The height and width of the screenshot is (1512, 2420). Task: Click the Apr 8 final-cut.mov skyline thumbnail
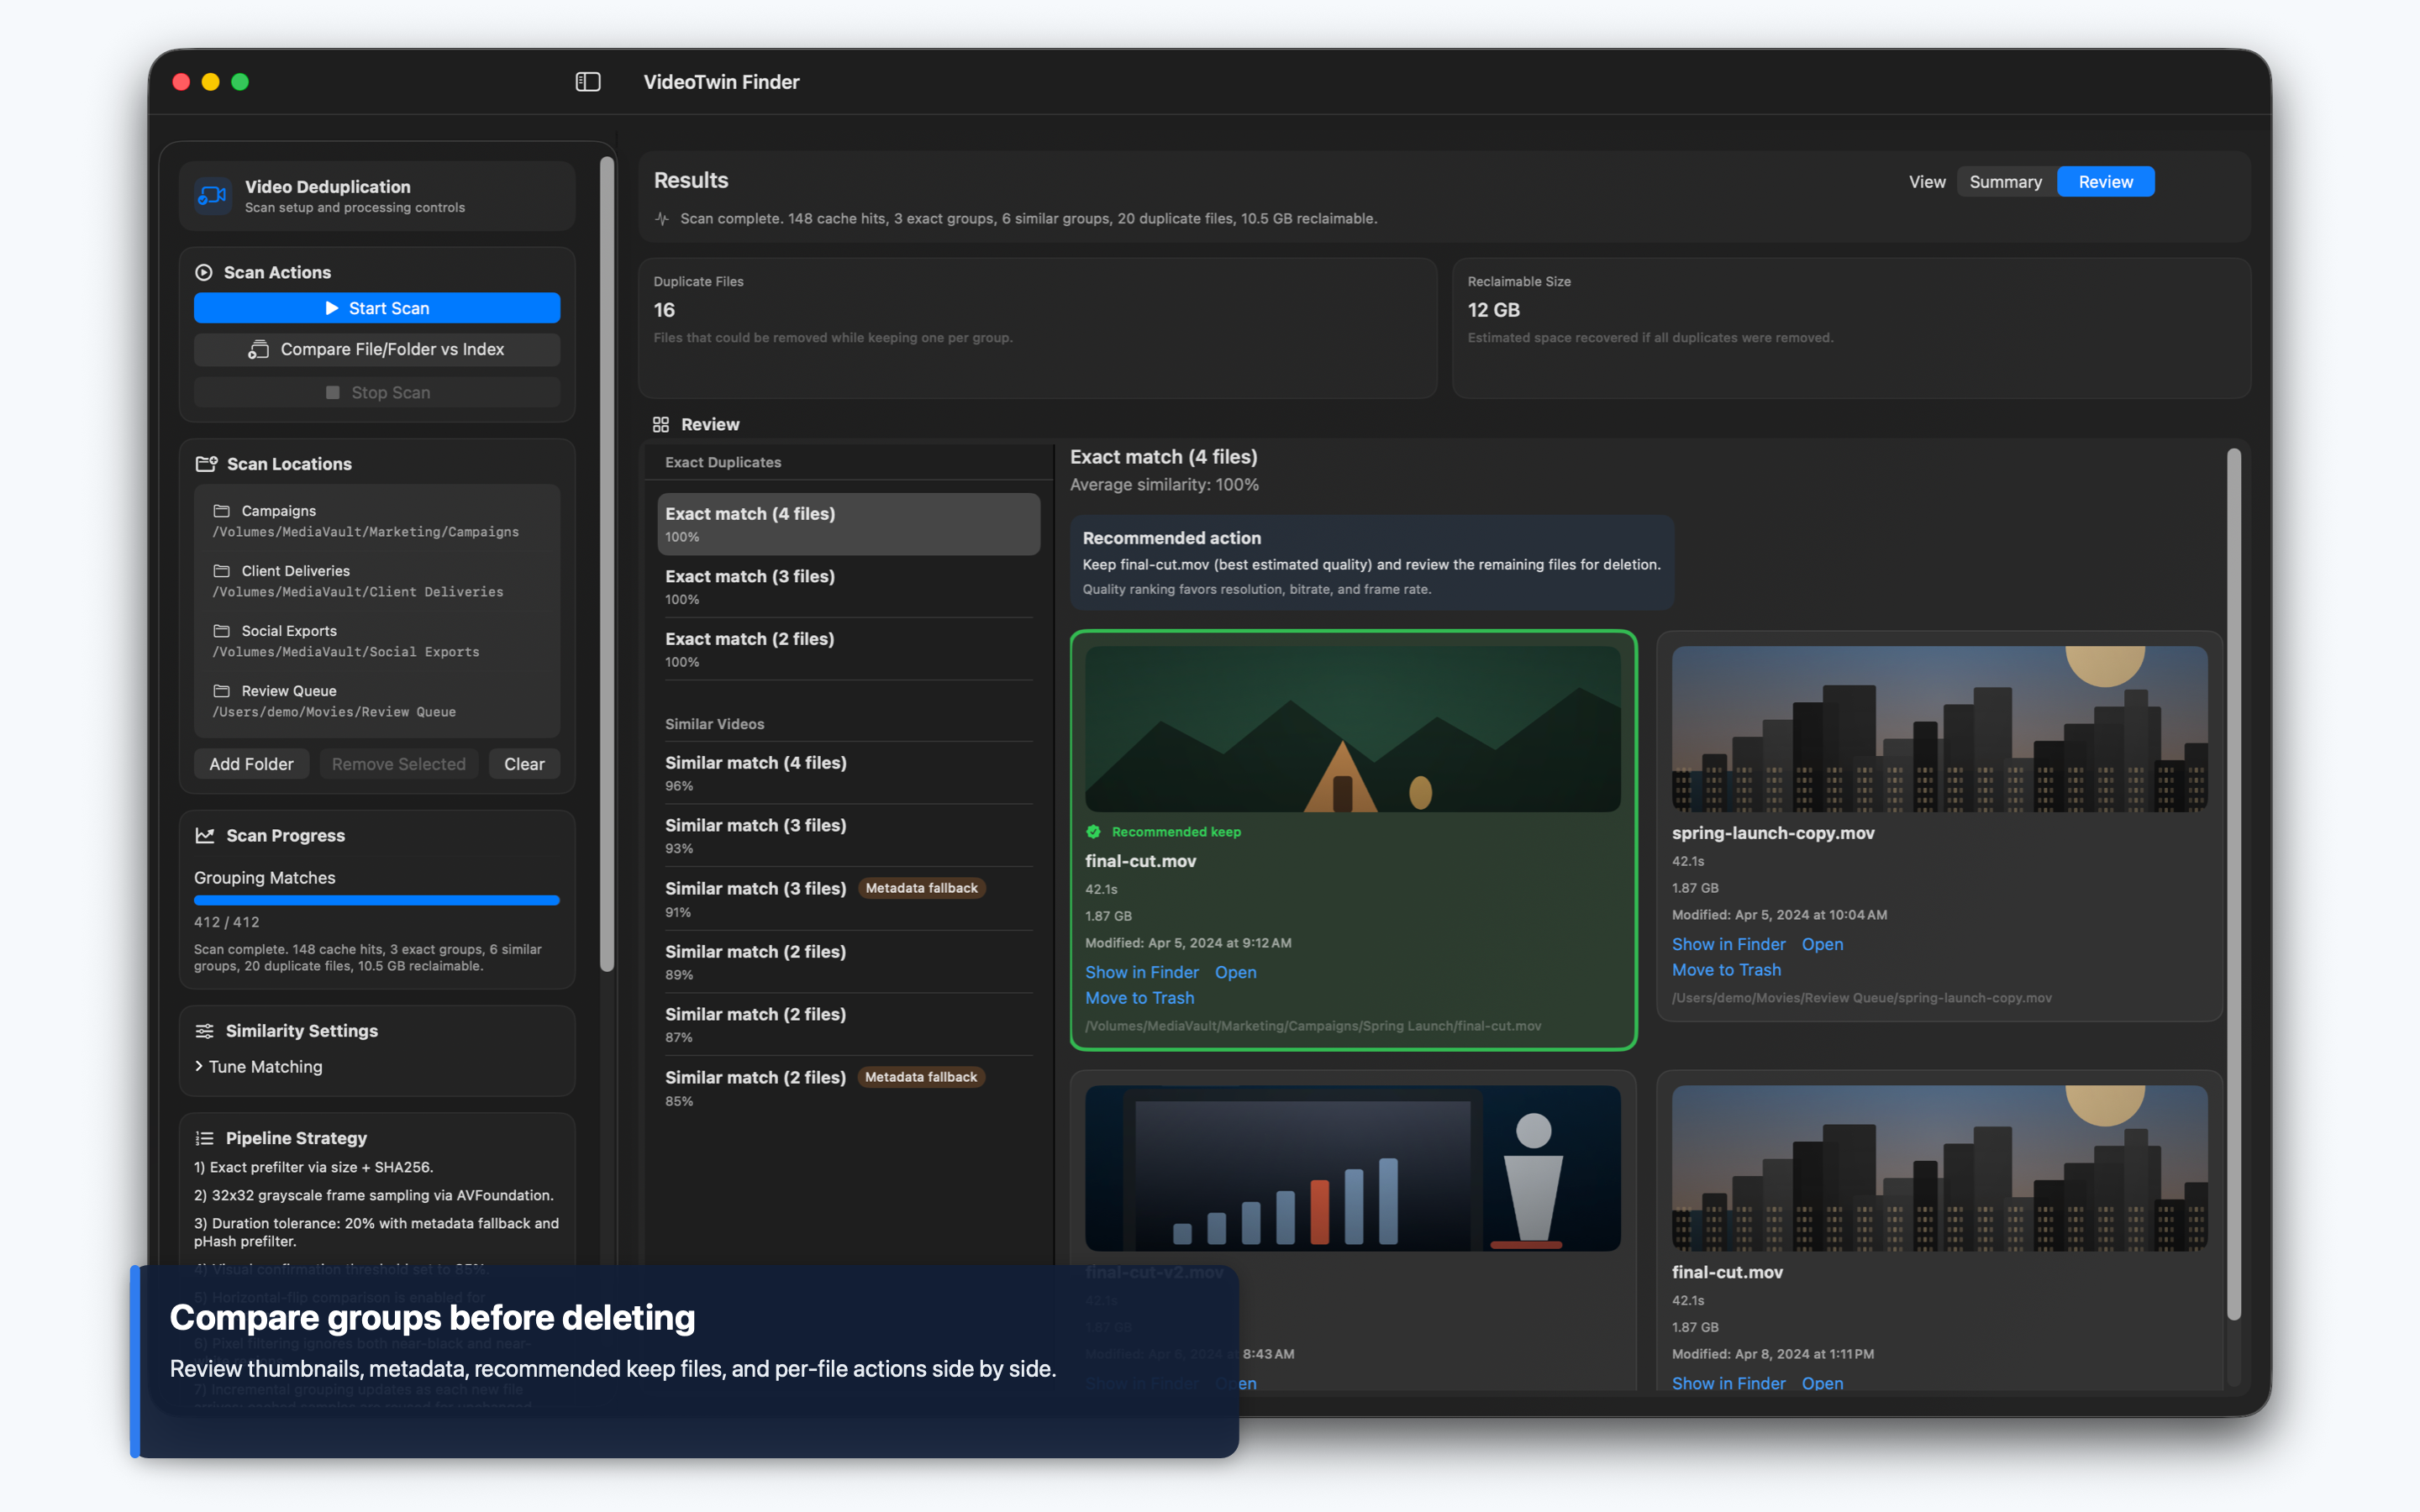1939,1168
